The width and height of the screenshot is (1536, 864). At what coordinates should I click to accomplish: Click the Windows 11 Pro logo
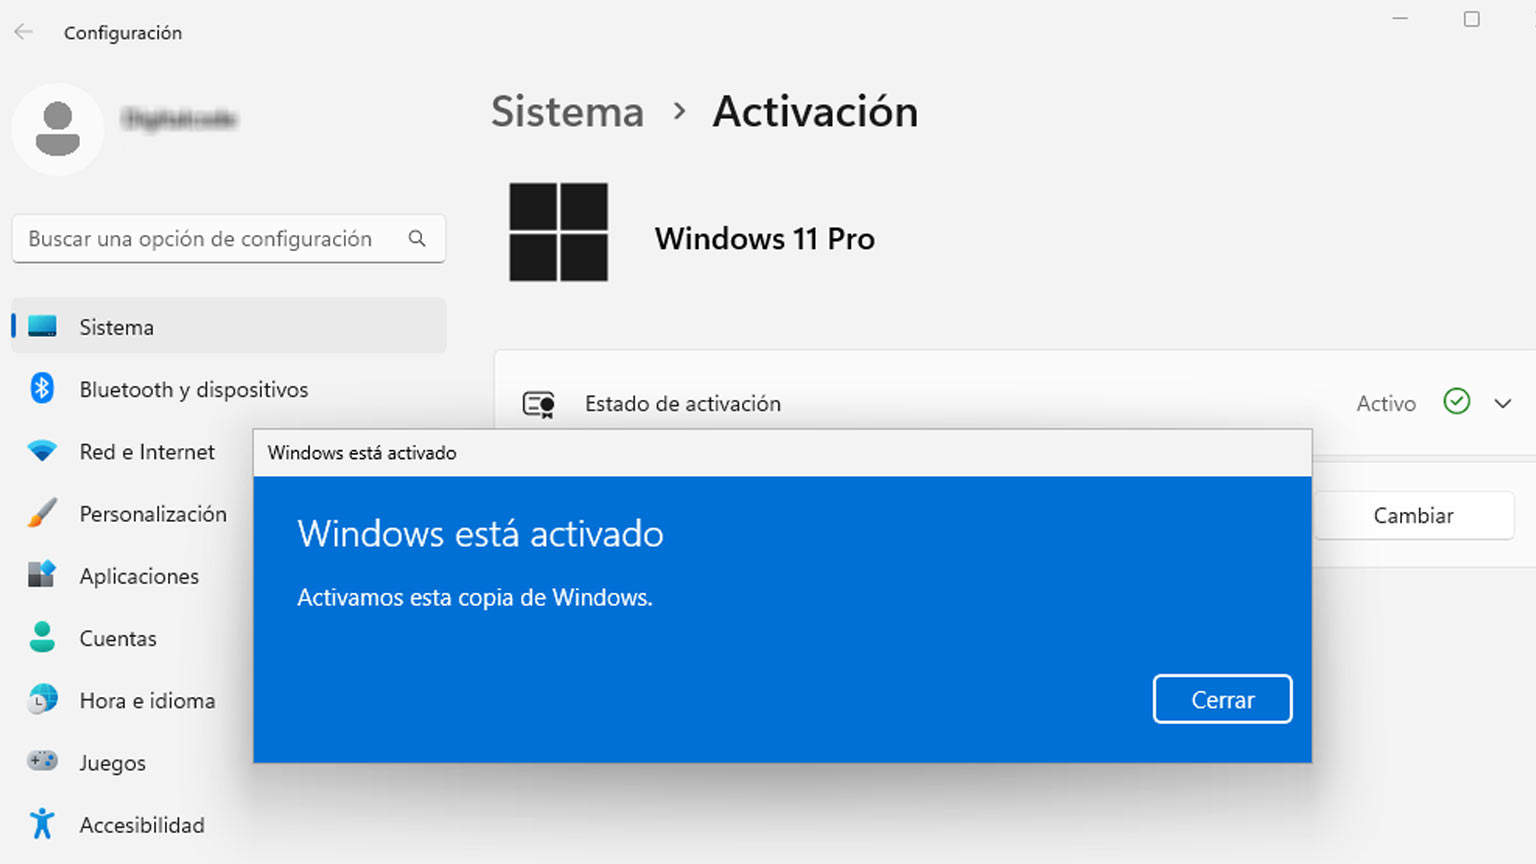[x=558, y=232]
